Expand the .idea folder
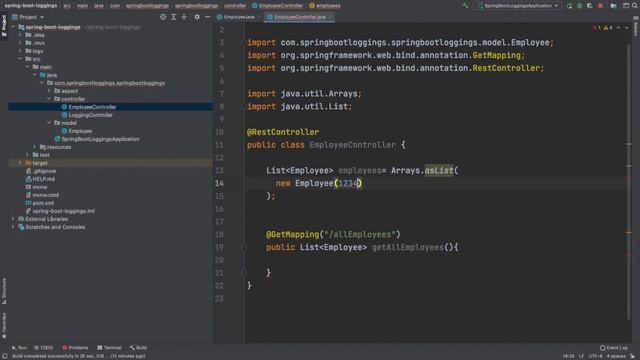Screen dimensions: 640x360 point(20,35)
